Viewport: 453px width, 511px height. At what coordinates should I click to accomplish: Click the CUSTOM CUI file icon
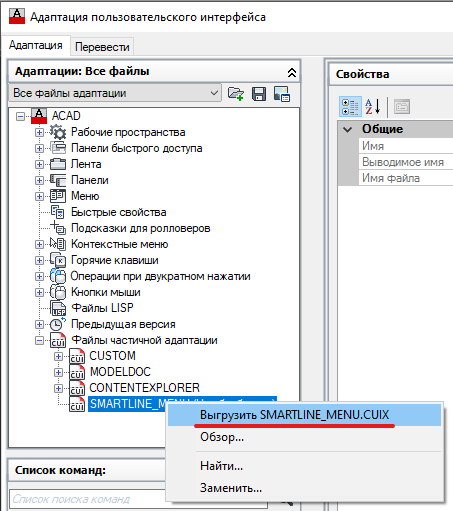(x=77, y=356)
